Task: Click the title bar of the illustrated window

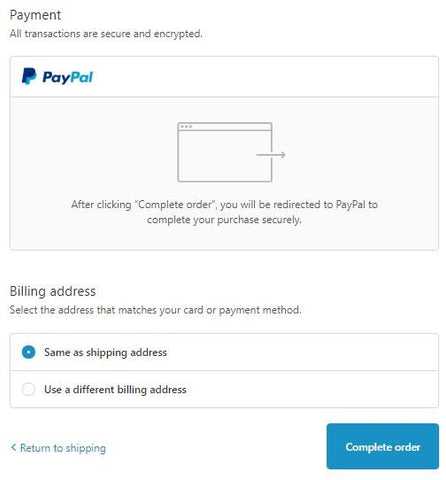Action: (x=225, y=126)
